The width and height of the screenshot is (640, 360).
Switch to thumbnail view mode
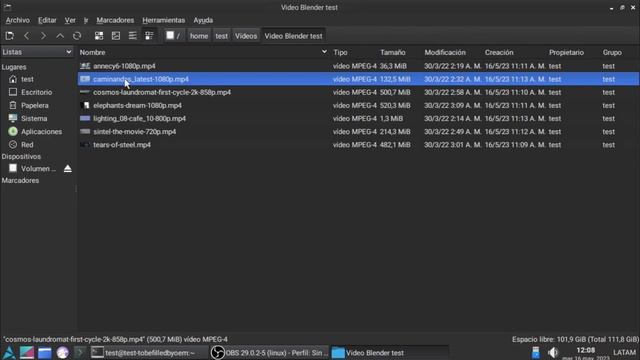tap(116, 36)
